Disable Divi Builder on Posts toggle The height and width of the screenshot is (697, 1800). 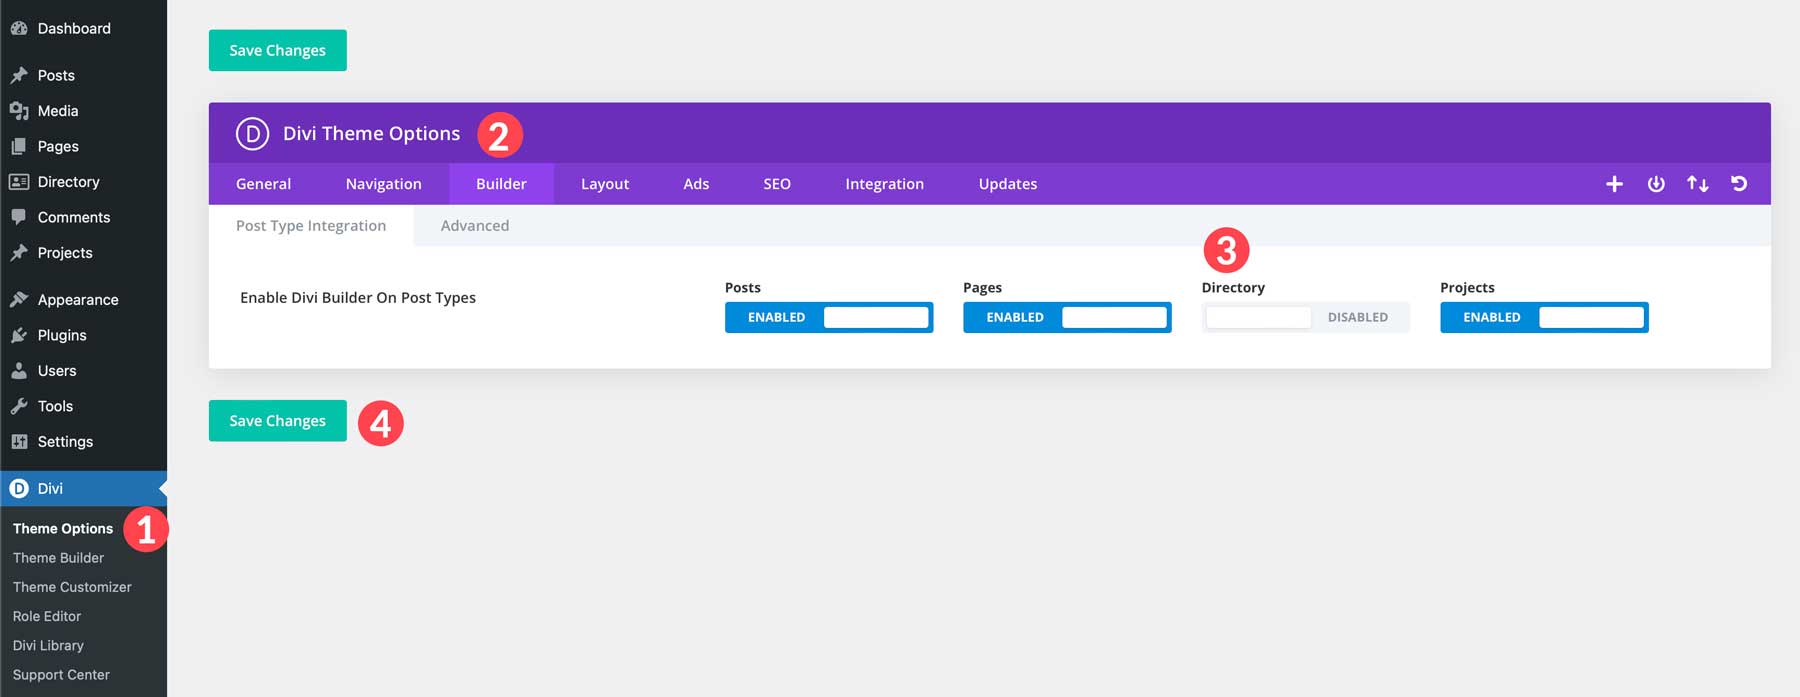point(828,317)
